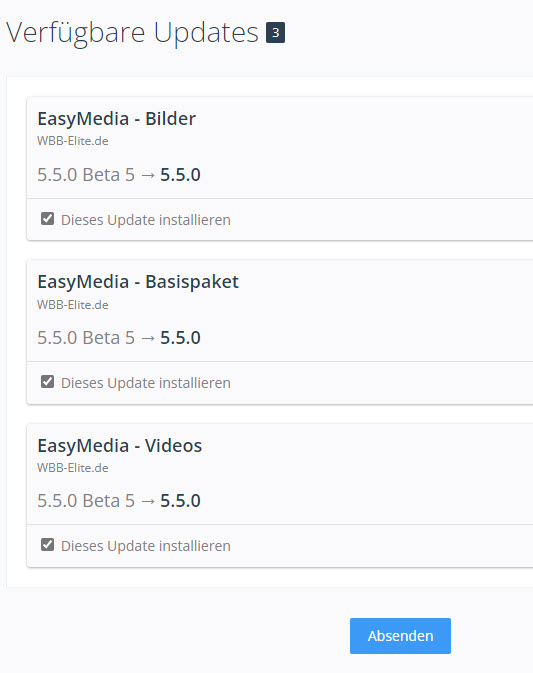The height and width of the screenshot is (673, 533).
Task: Click Bilder version 5.5.0 Beta 5 text
Action: tap(86, 175)
